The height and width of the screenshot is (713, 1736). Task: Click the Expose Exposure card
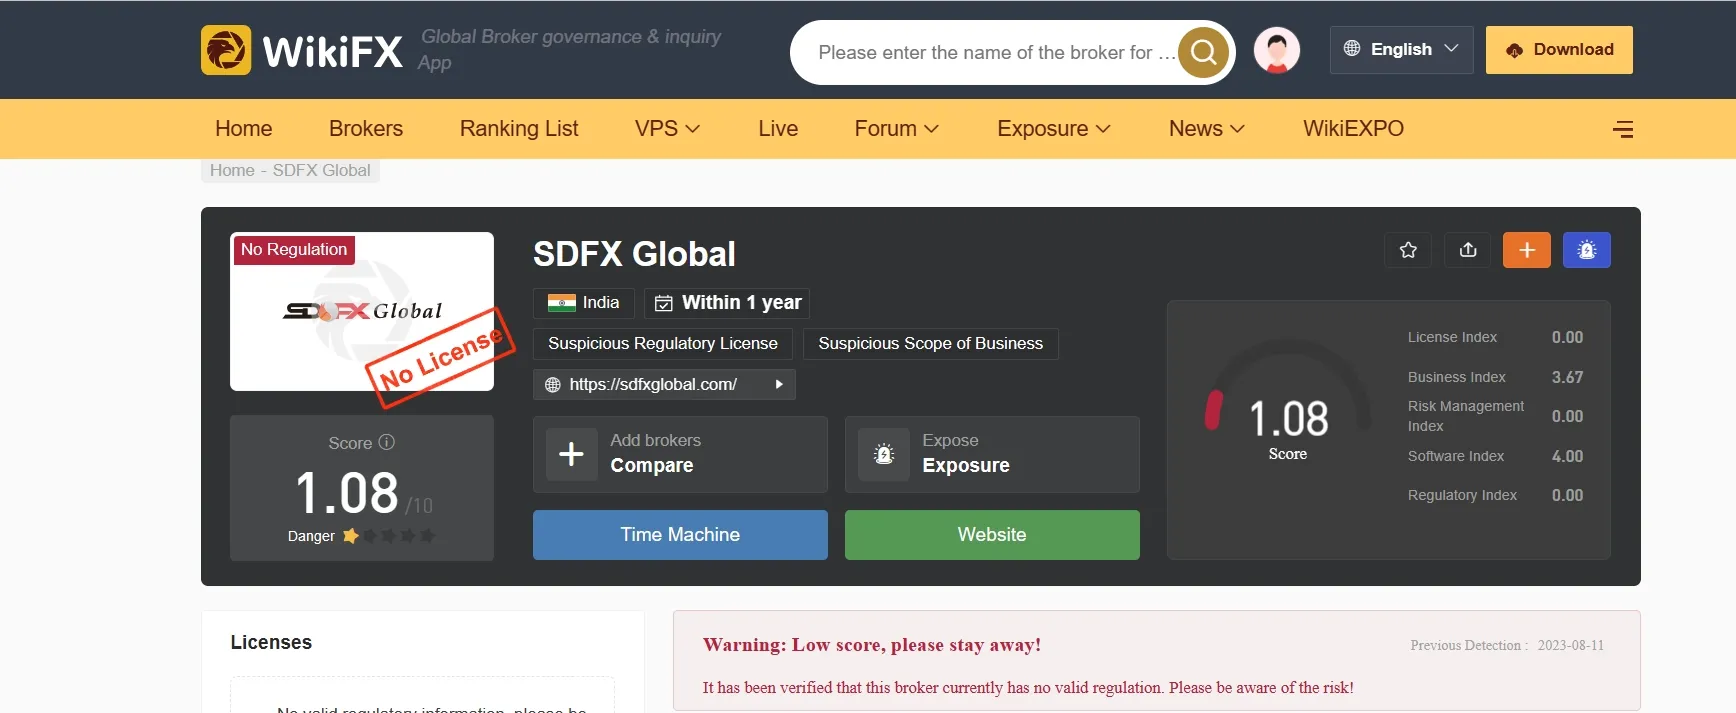coord(992,454)
